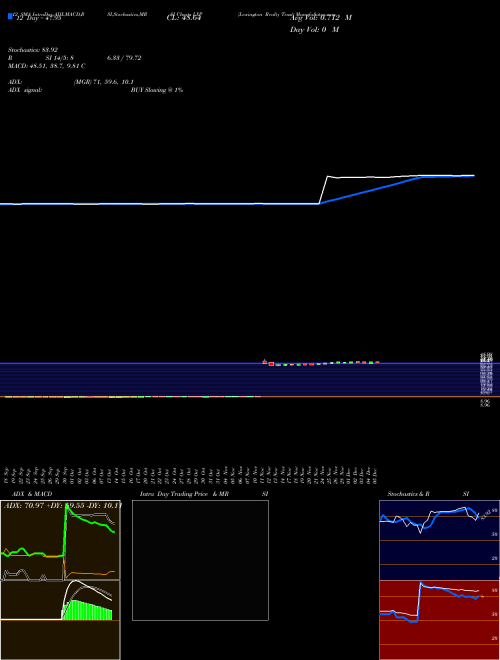Screen dimensions: 500x660
Task: Click the 'ADX signal:' label
Action: point(25,90)
